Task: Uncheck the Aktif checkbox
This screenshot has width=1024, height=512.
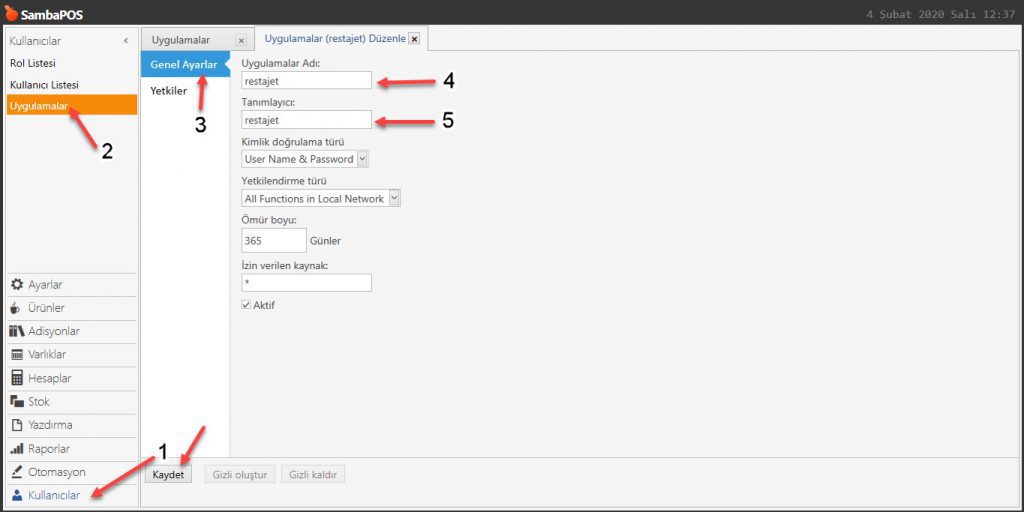Action: click(247, 305)
